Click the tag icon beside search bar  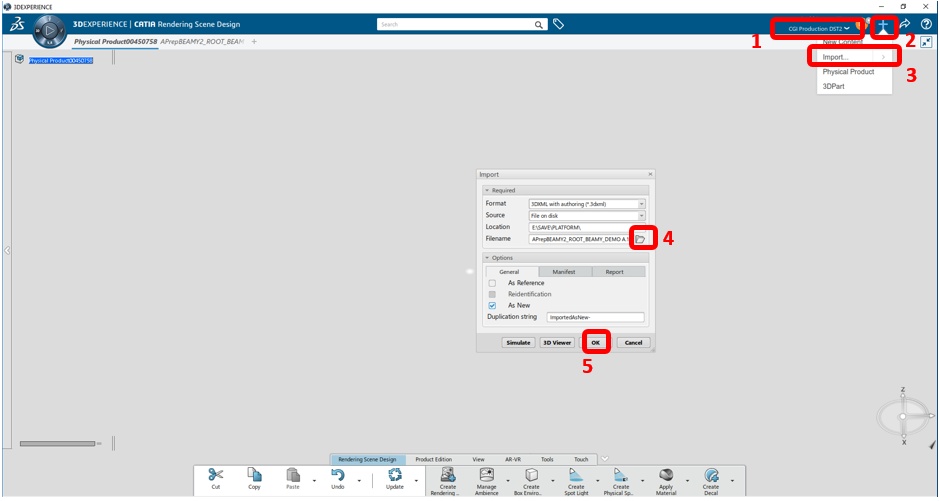(558, 25)
